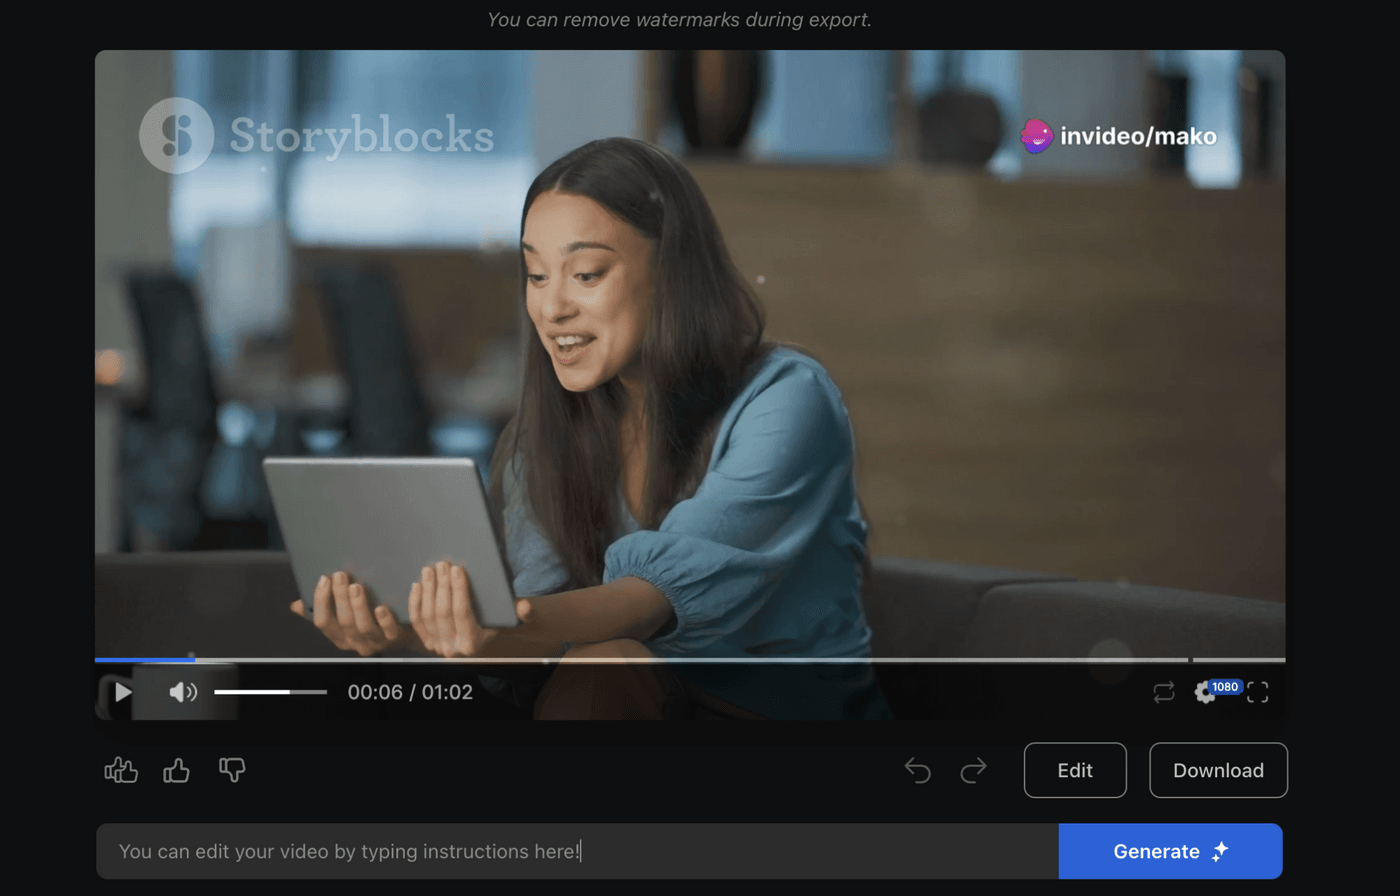
Task: Open the 1080 quality selector
Action: (1223, 686)
